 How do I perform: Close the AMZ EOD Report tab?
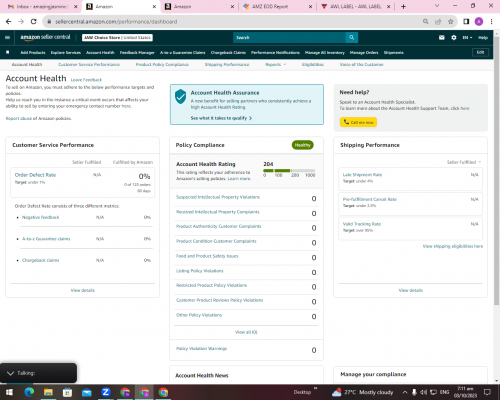310,7
